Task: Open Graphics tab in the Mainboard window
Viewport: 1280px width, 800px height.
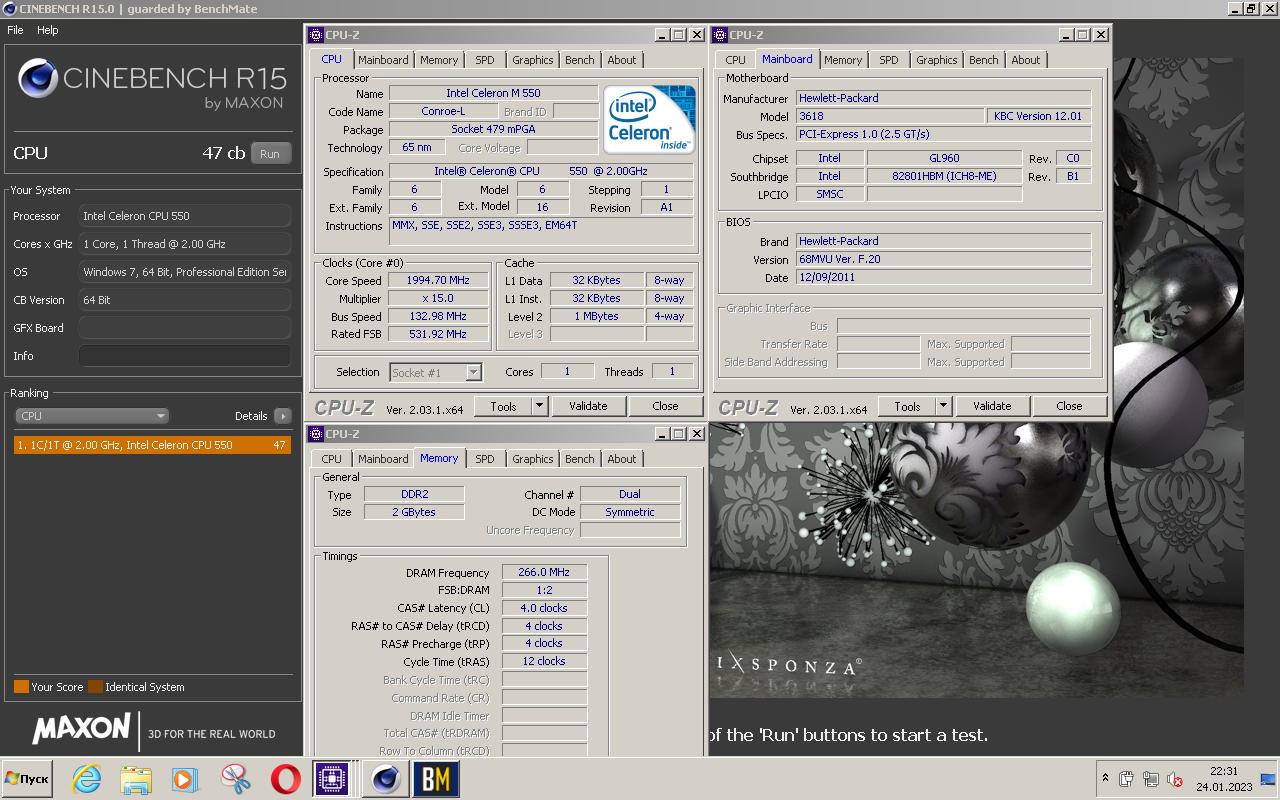Action: click(937, 60)
